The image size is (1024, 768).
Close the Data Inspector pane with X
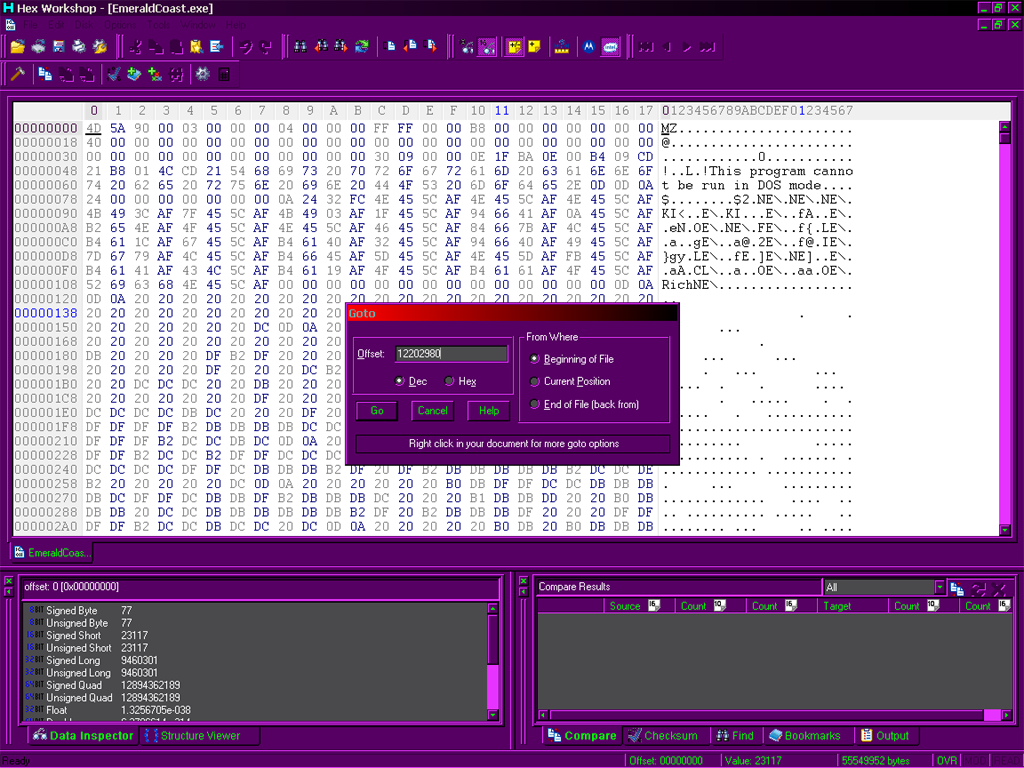point(8,581)
